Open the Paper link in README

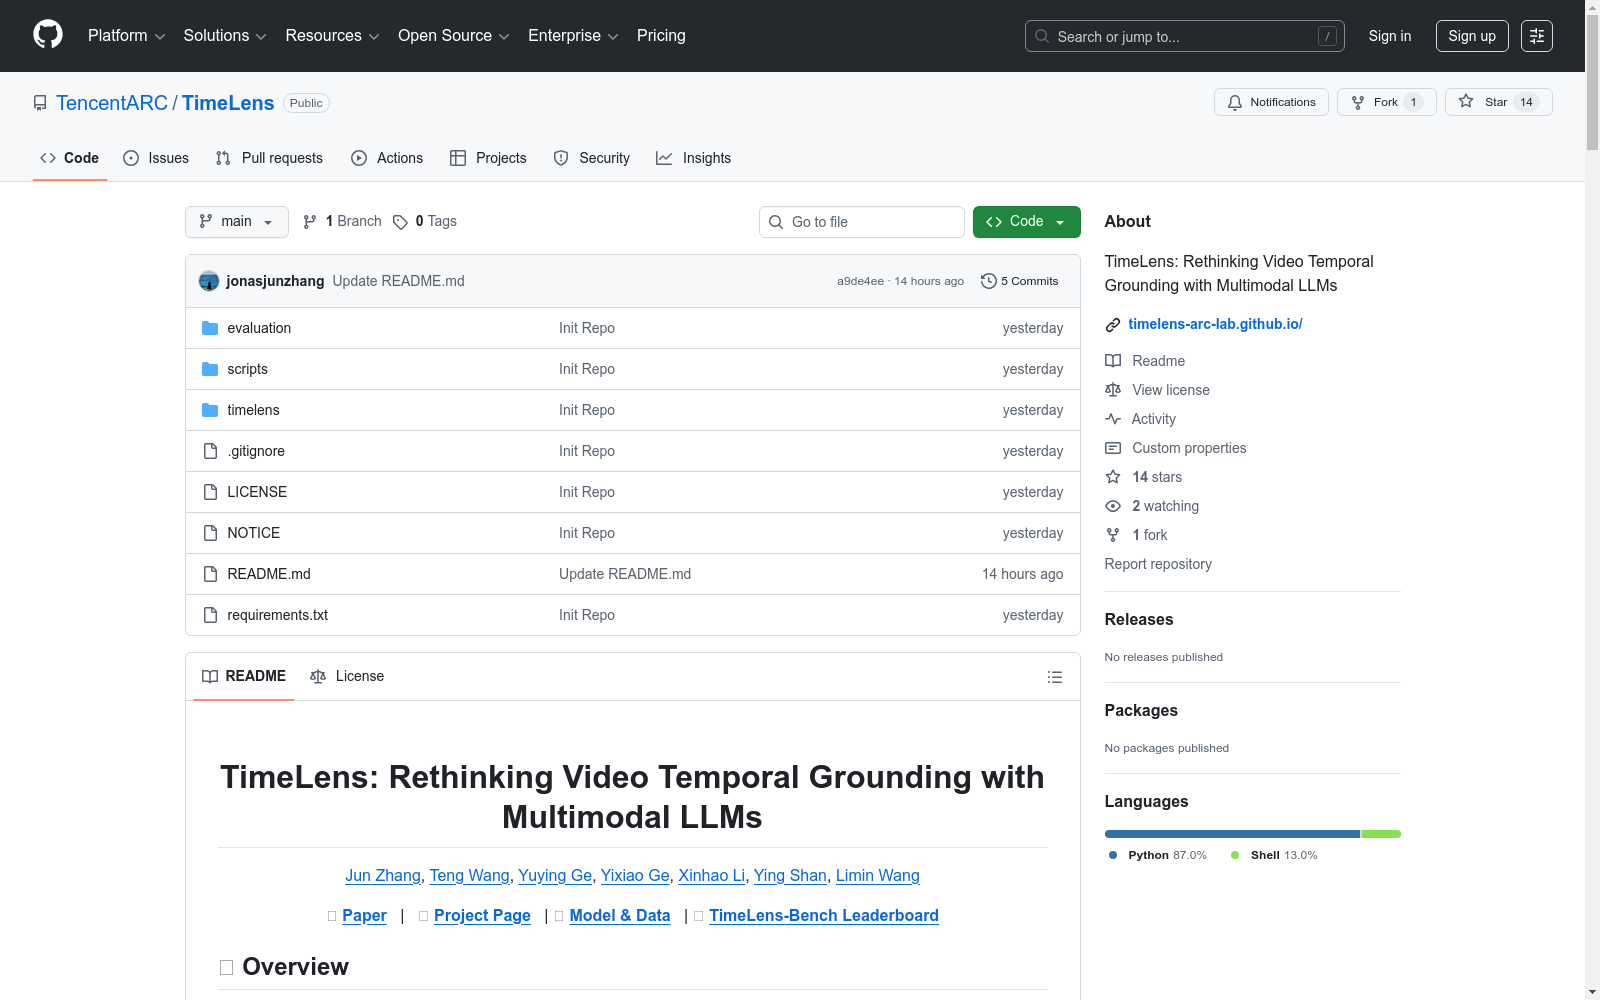pos(364,916)
